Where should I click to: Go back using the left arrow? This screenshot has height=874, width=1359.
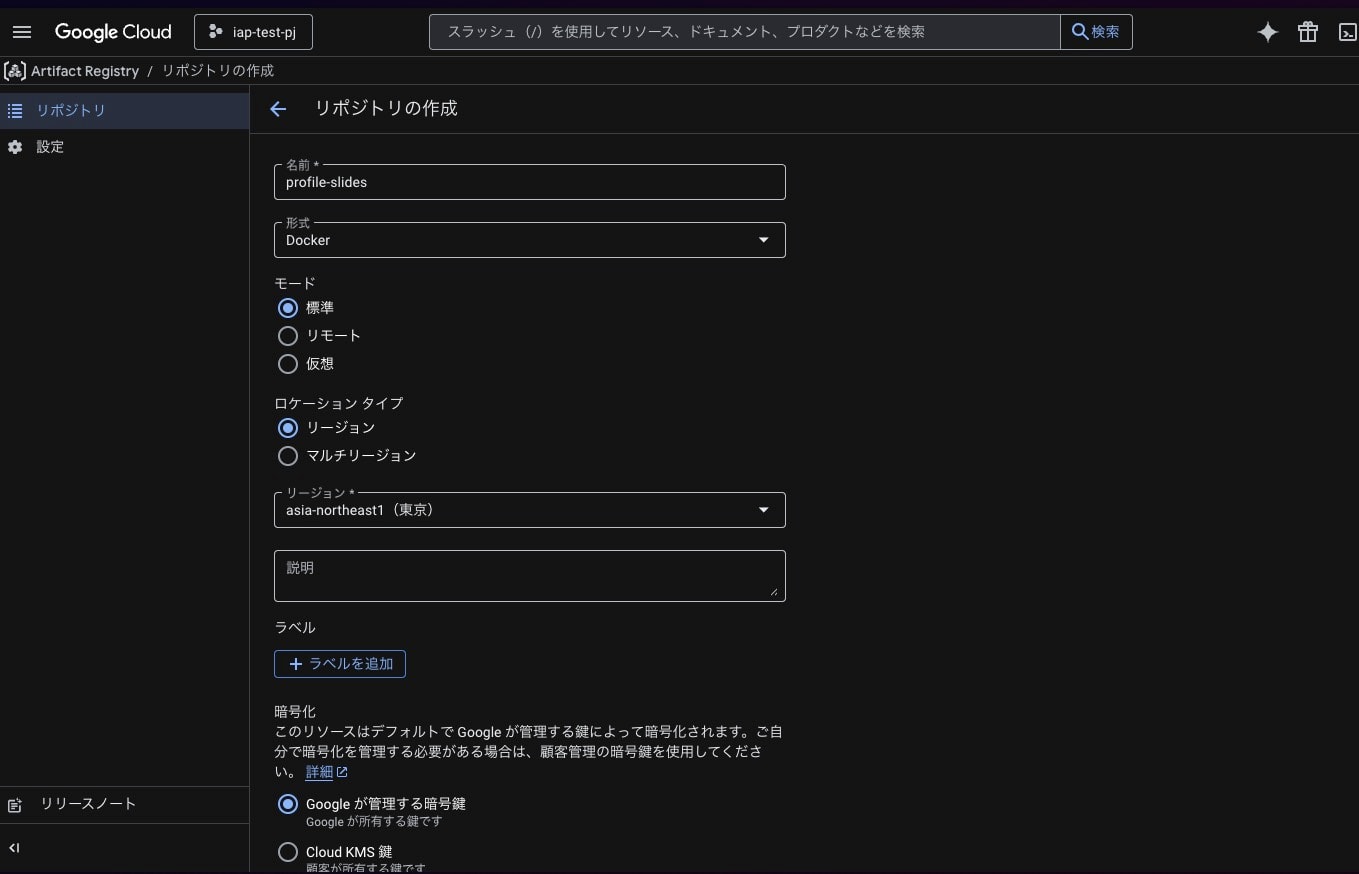click(278, 109)
